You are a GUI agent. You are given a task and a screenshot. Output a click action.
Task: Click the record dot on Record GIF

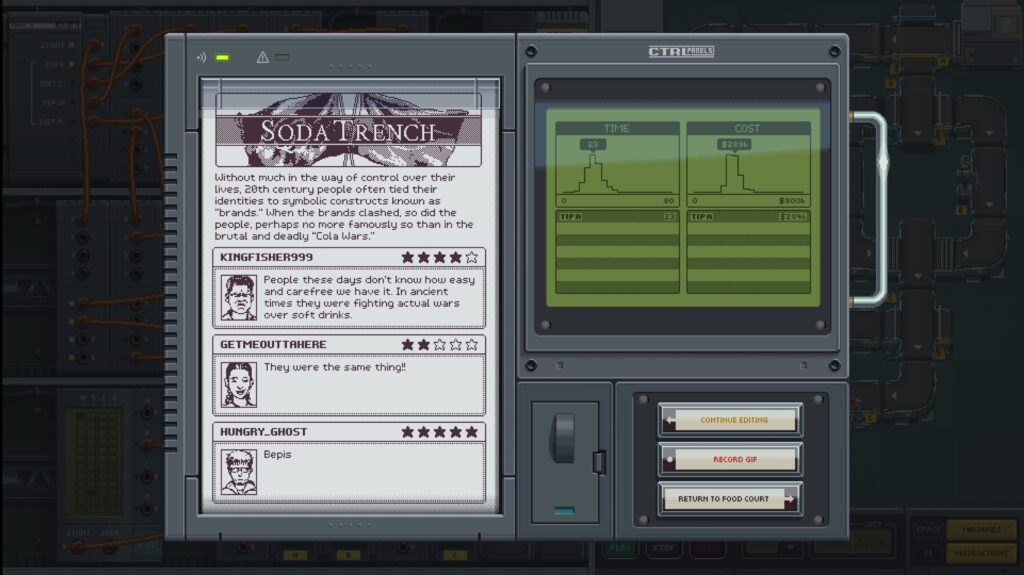tap(669, 459)
